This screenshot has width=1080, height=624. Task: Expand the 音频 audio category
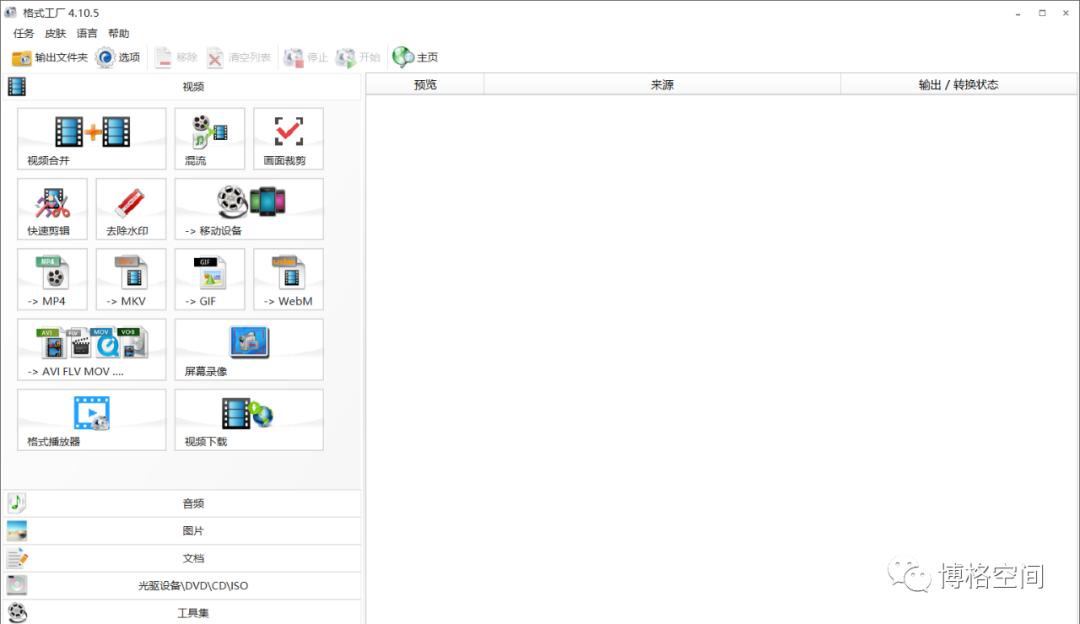coord(182,503)
